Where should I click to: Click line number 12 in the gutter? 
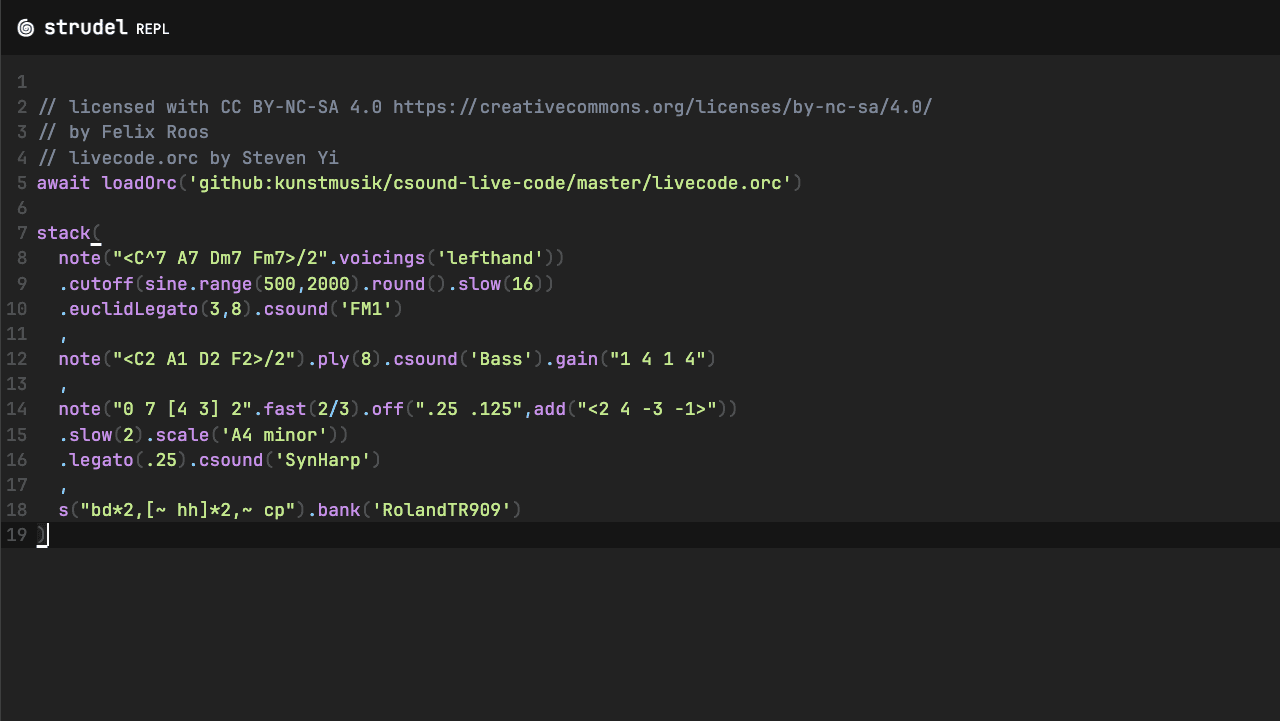pyautogui.click(x=16, y=359)
